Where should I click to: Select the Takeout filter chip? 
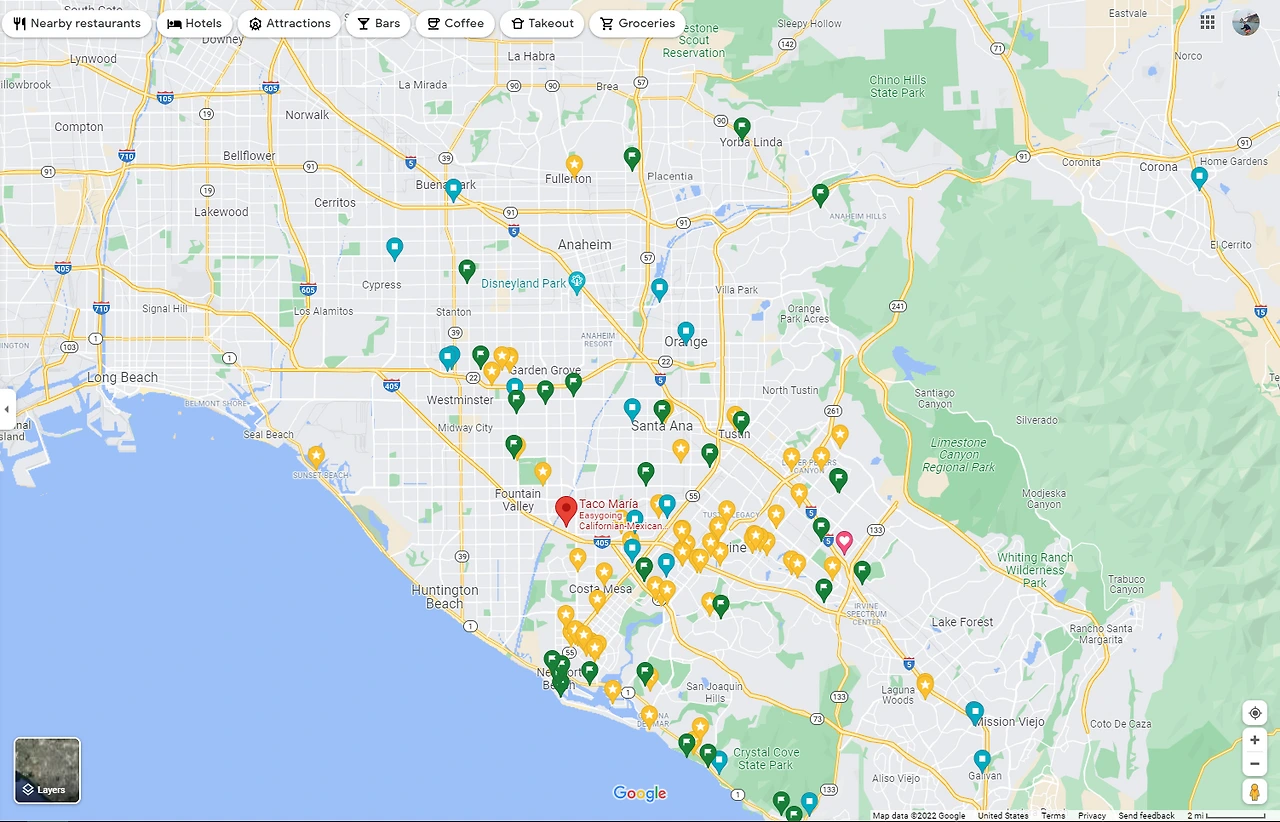click(x=542, y=23)
